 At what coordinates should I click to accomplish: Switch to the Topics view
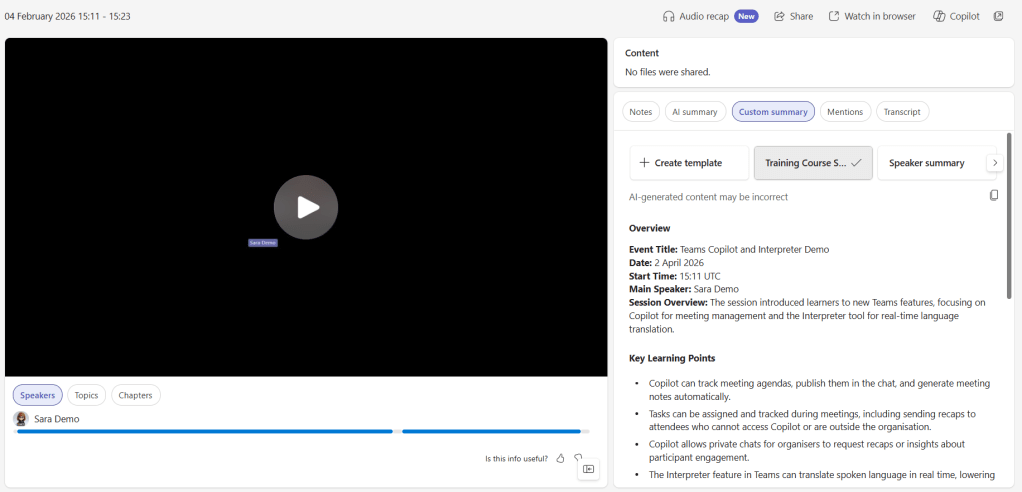[86, 395]
